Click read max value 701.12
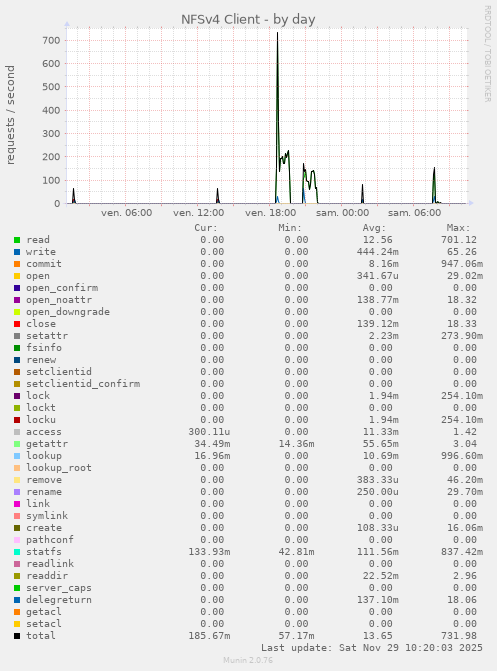The height and width of the screenshot is (671, 497). [x=459, y=240]
